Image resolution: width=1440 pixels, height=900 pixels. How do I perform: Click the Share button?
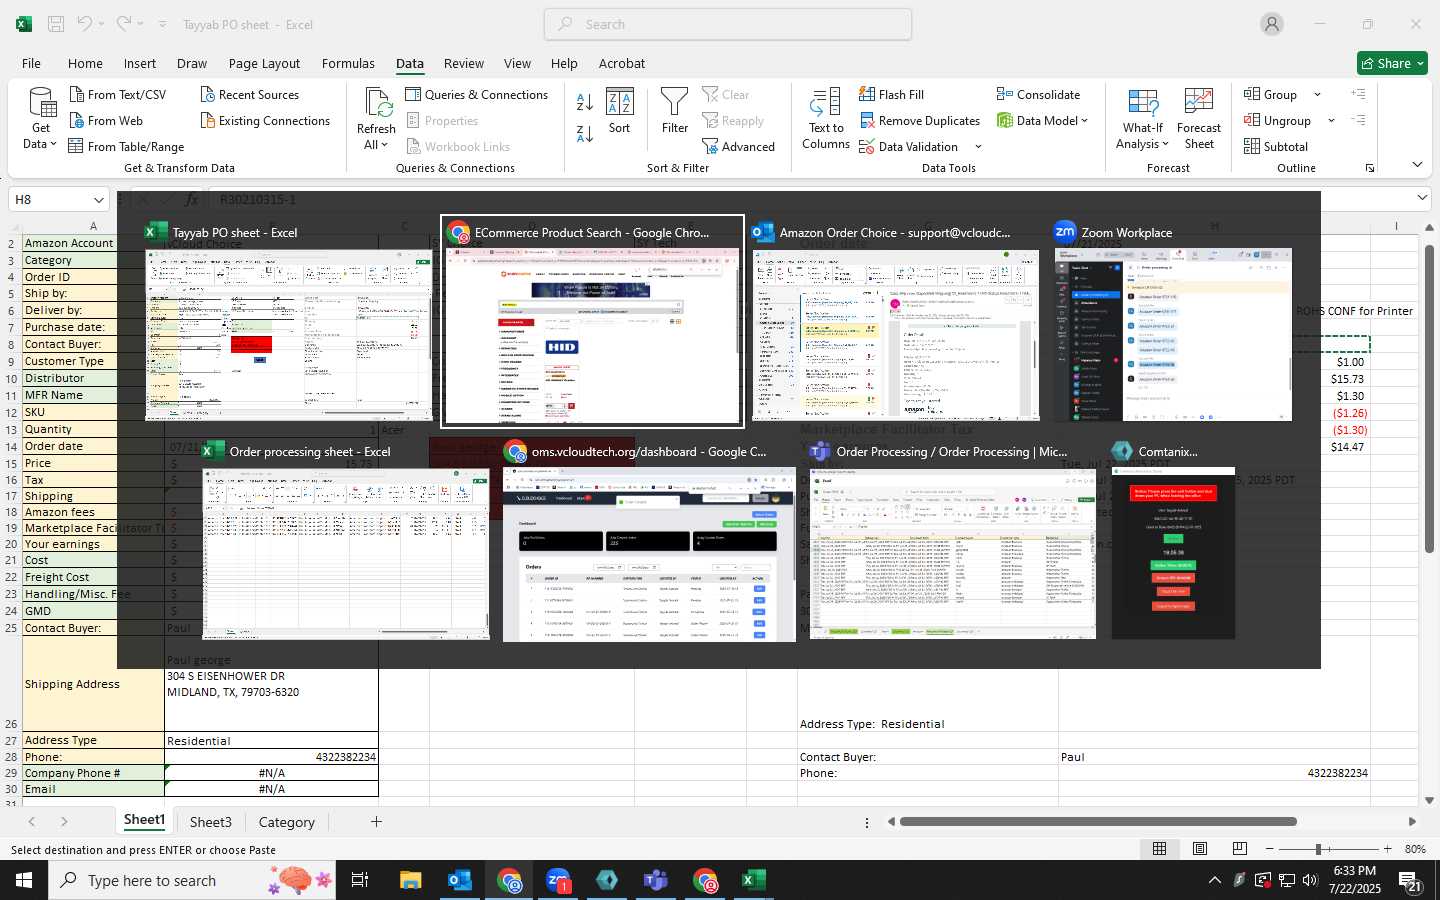pos(1392,63)
